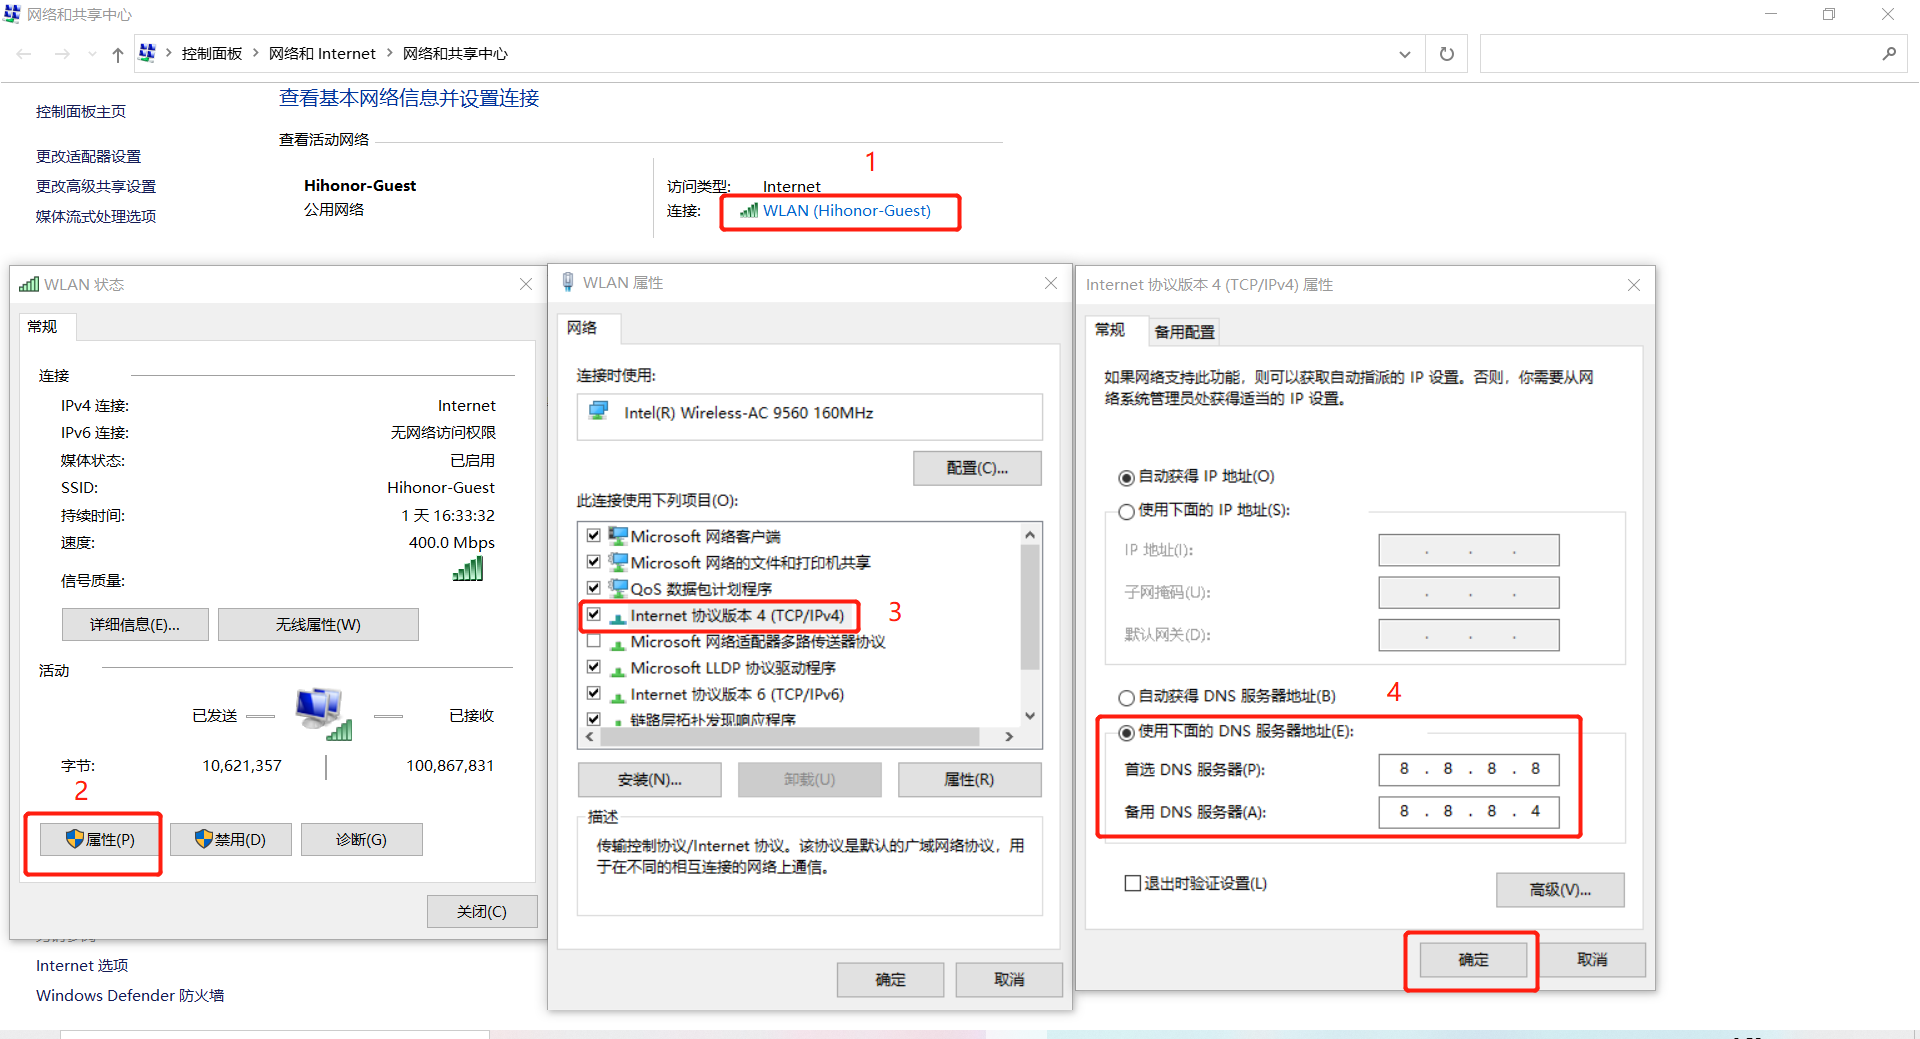Viewport: 1920px width, 1039px height.
Task: Switch to the 备用配置 tab
Action: point(1184,331)
